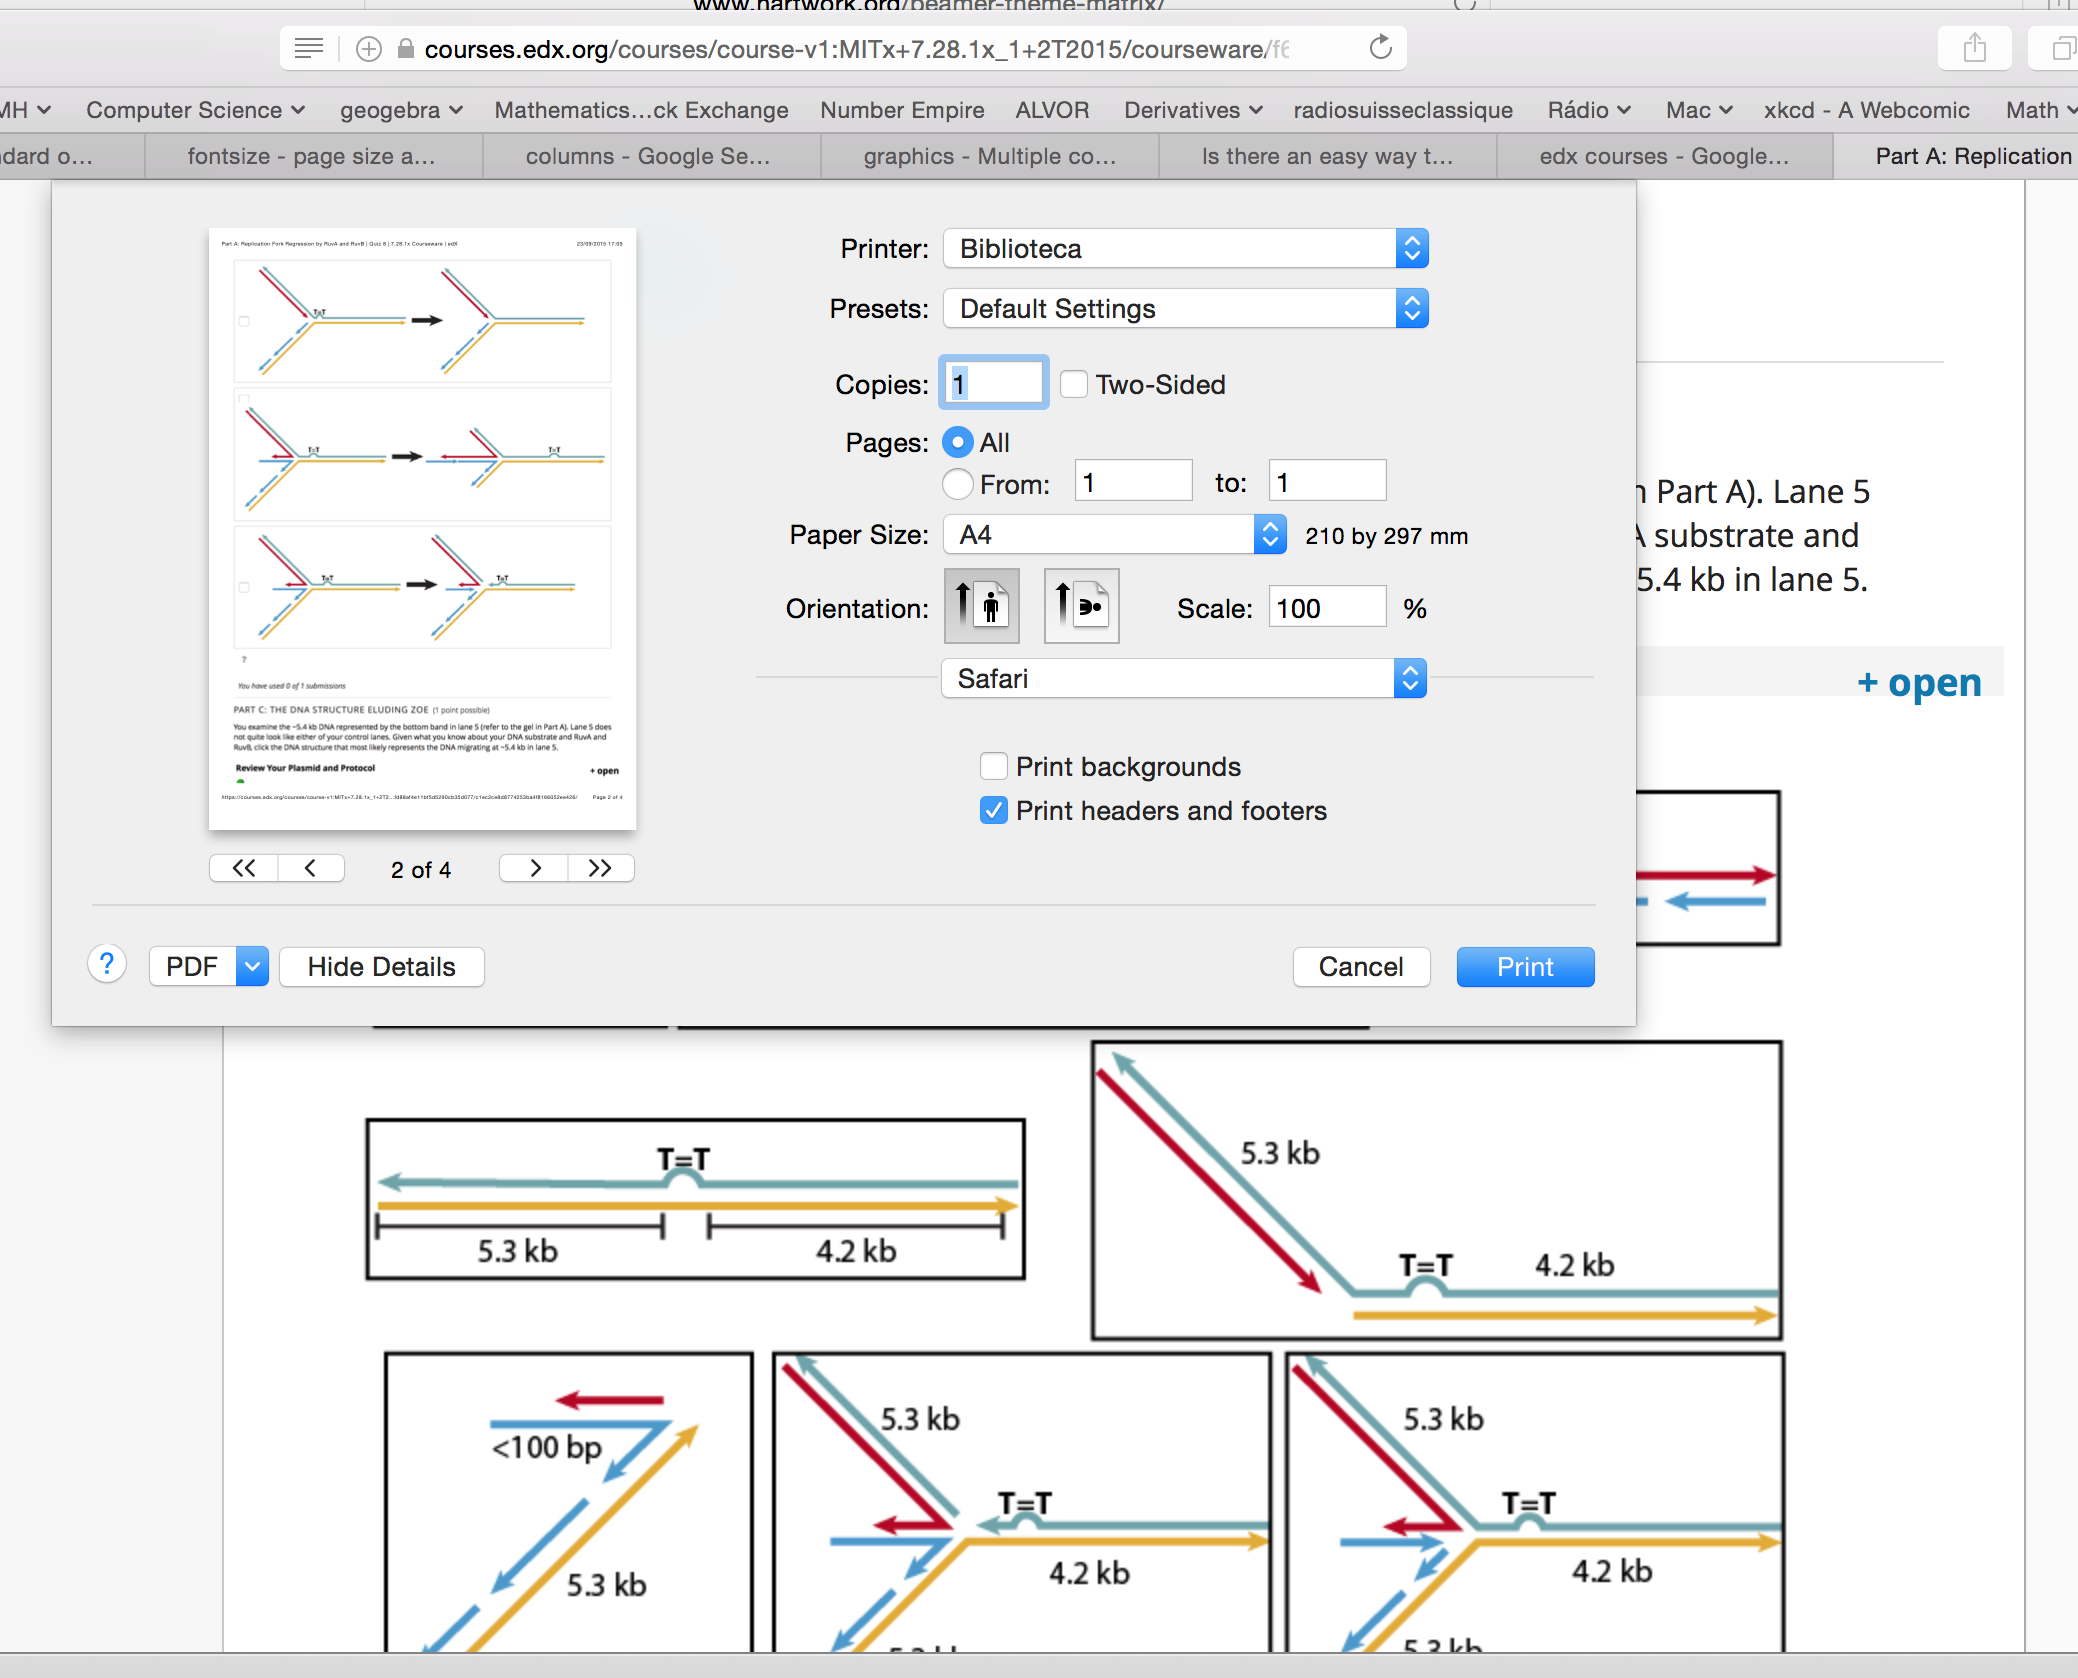This screenshot has height=1678, width=2078.
Task: Jump to first preview page
Action: point(244,868)
